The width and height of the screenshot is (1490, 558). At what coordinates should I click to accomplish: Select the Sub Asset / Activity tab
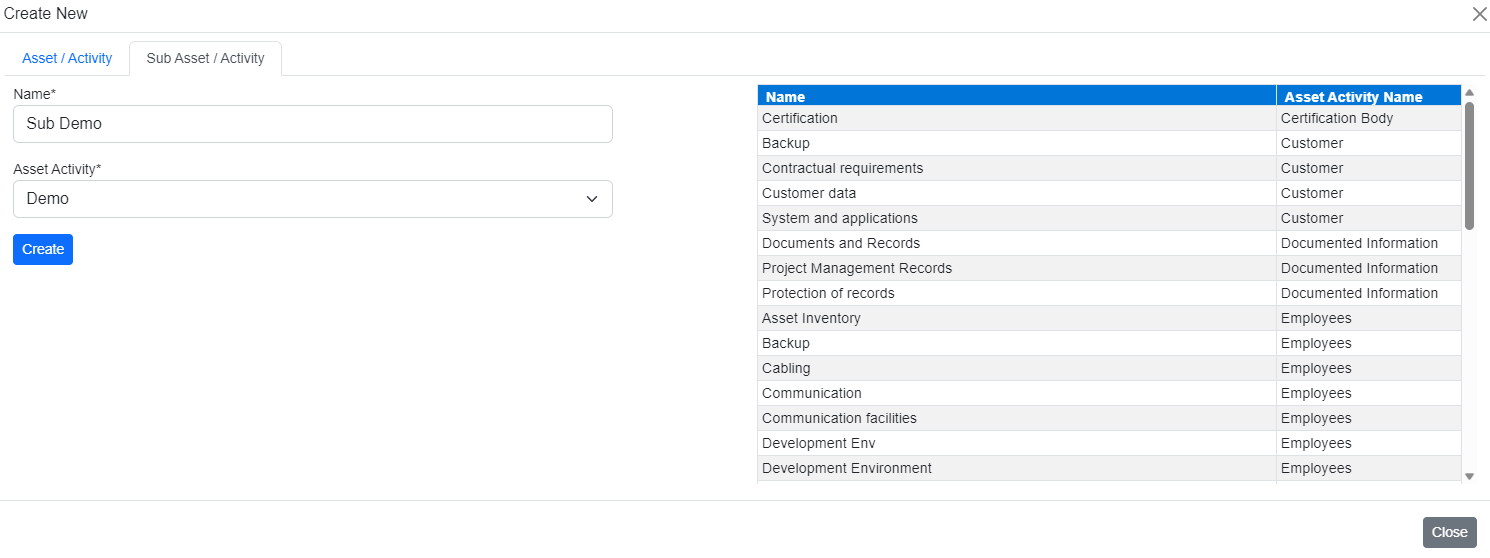click(x=205, y=58)
